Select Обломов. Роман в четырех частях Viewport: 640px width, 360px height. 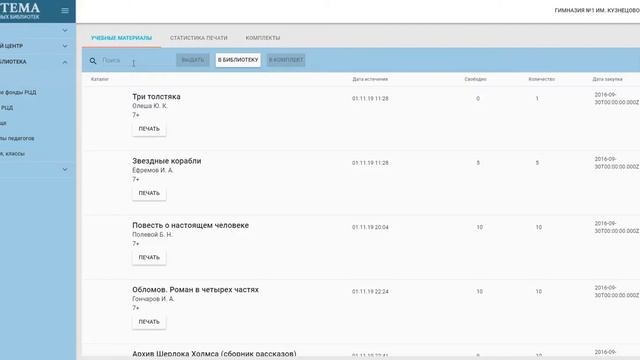tap(195, 290)
